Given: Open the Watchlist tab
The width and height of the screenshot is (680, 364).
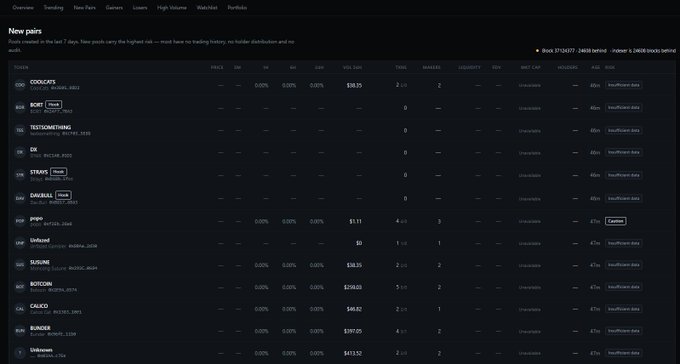Looking at the screenshot, I should pos(207,8).
